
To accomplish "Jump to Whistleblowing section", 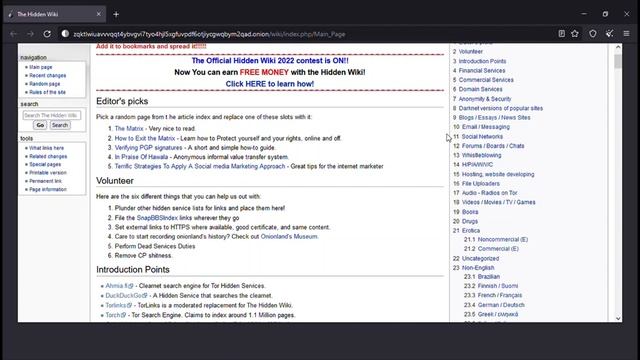I will click(482, 156).
